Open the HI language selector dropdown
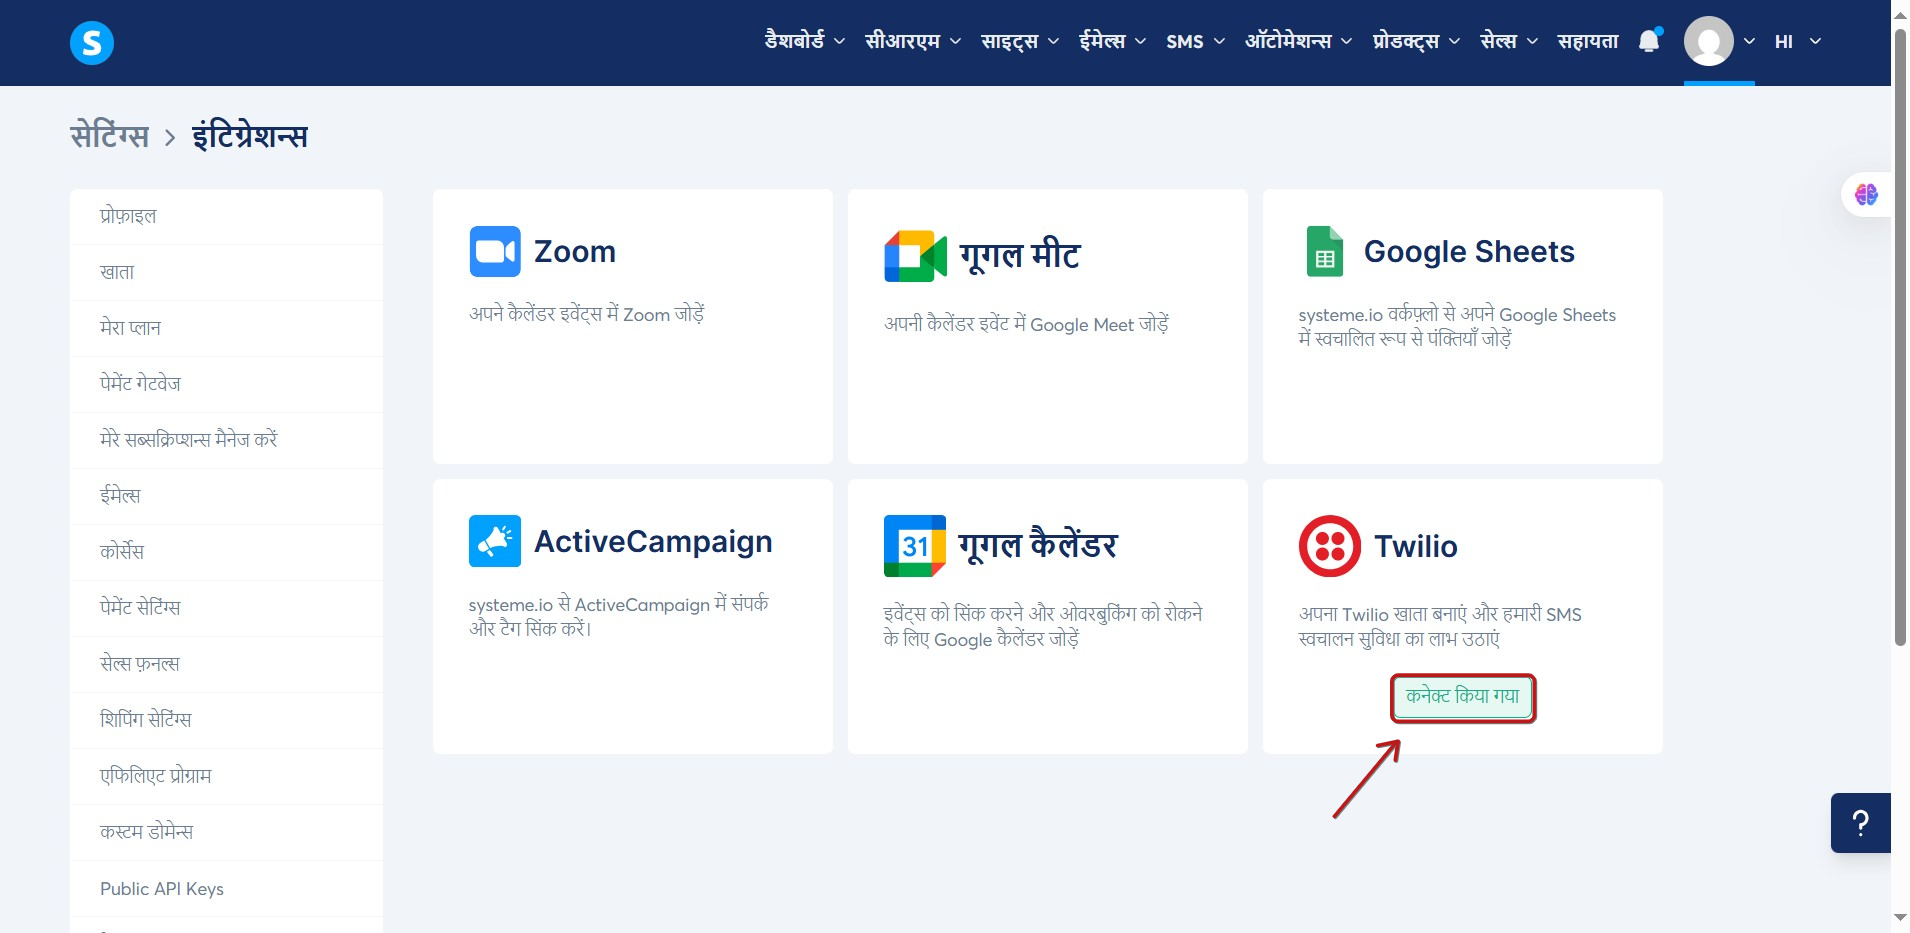This screenshot has height=933, width=1910. 1798,41
